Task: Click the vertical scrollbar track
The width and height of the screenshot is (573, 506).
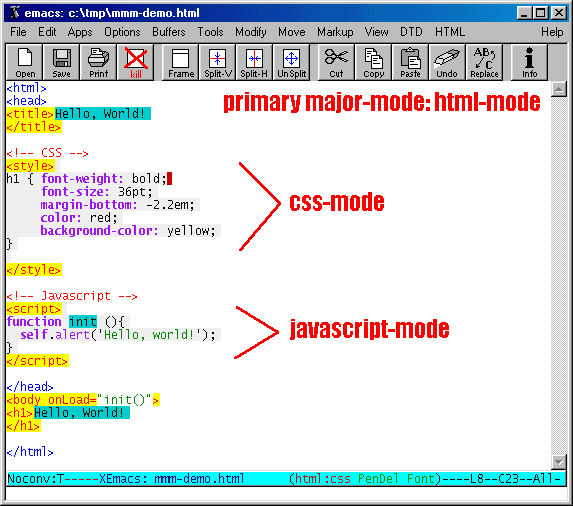Action: coord(559,275)
